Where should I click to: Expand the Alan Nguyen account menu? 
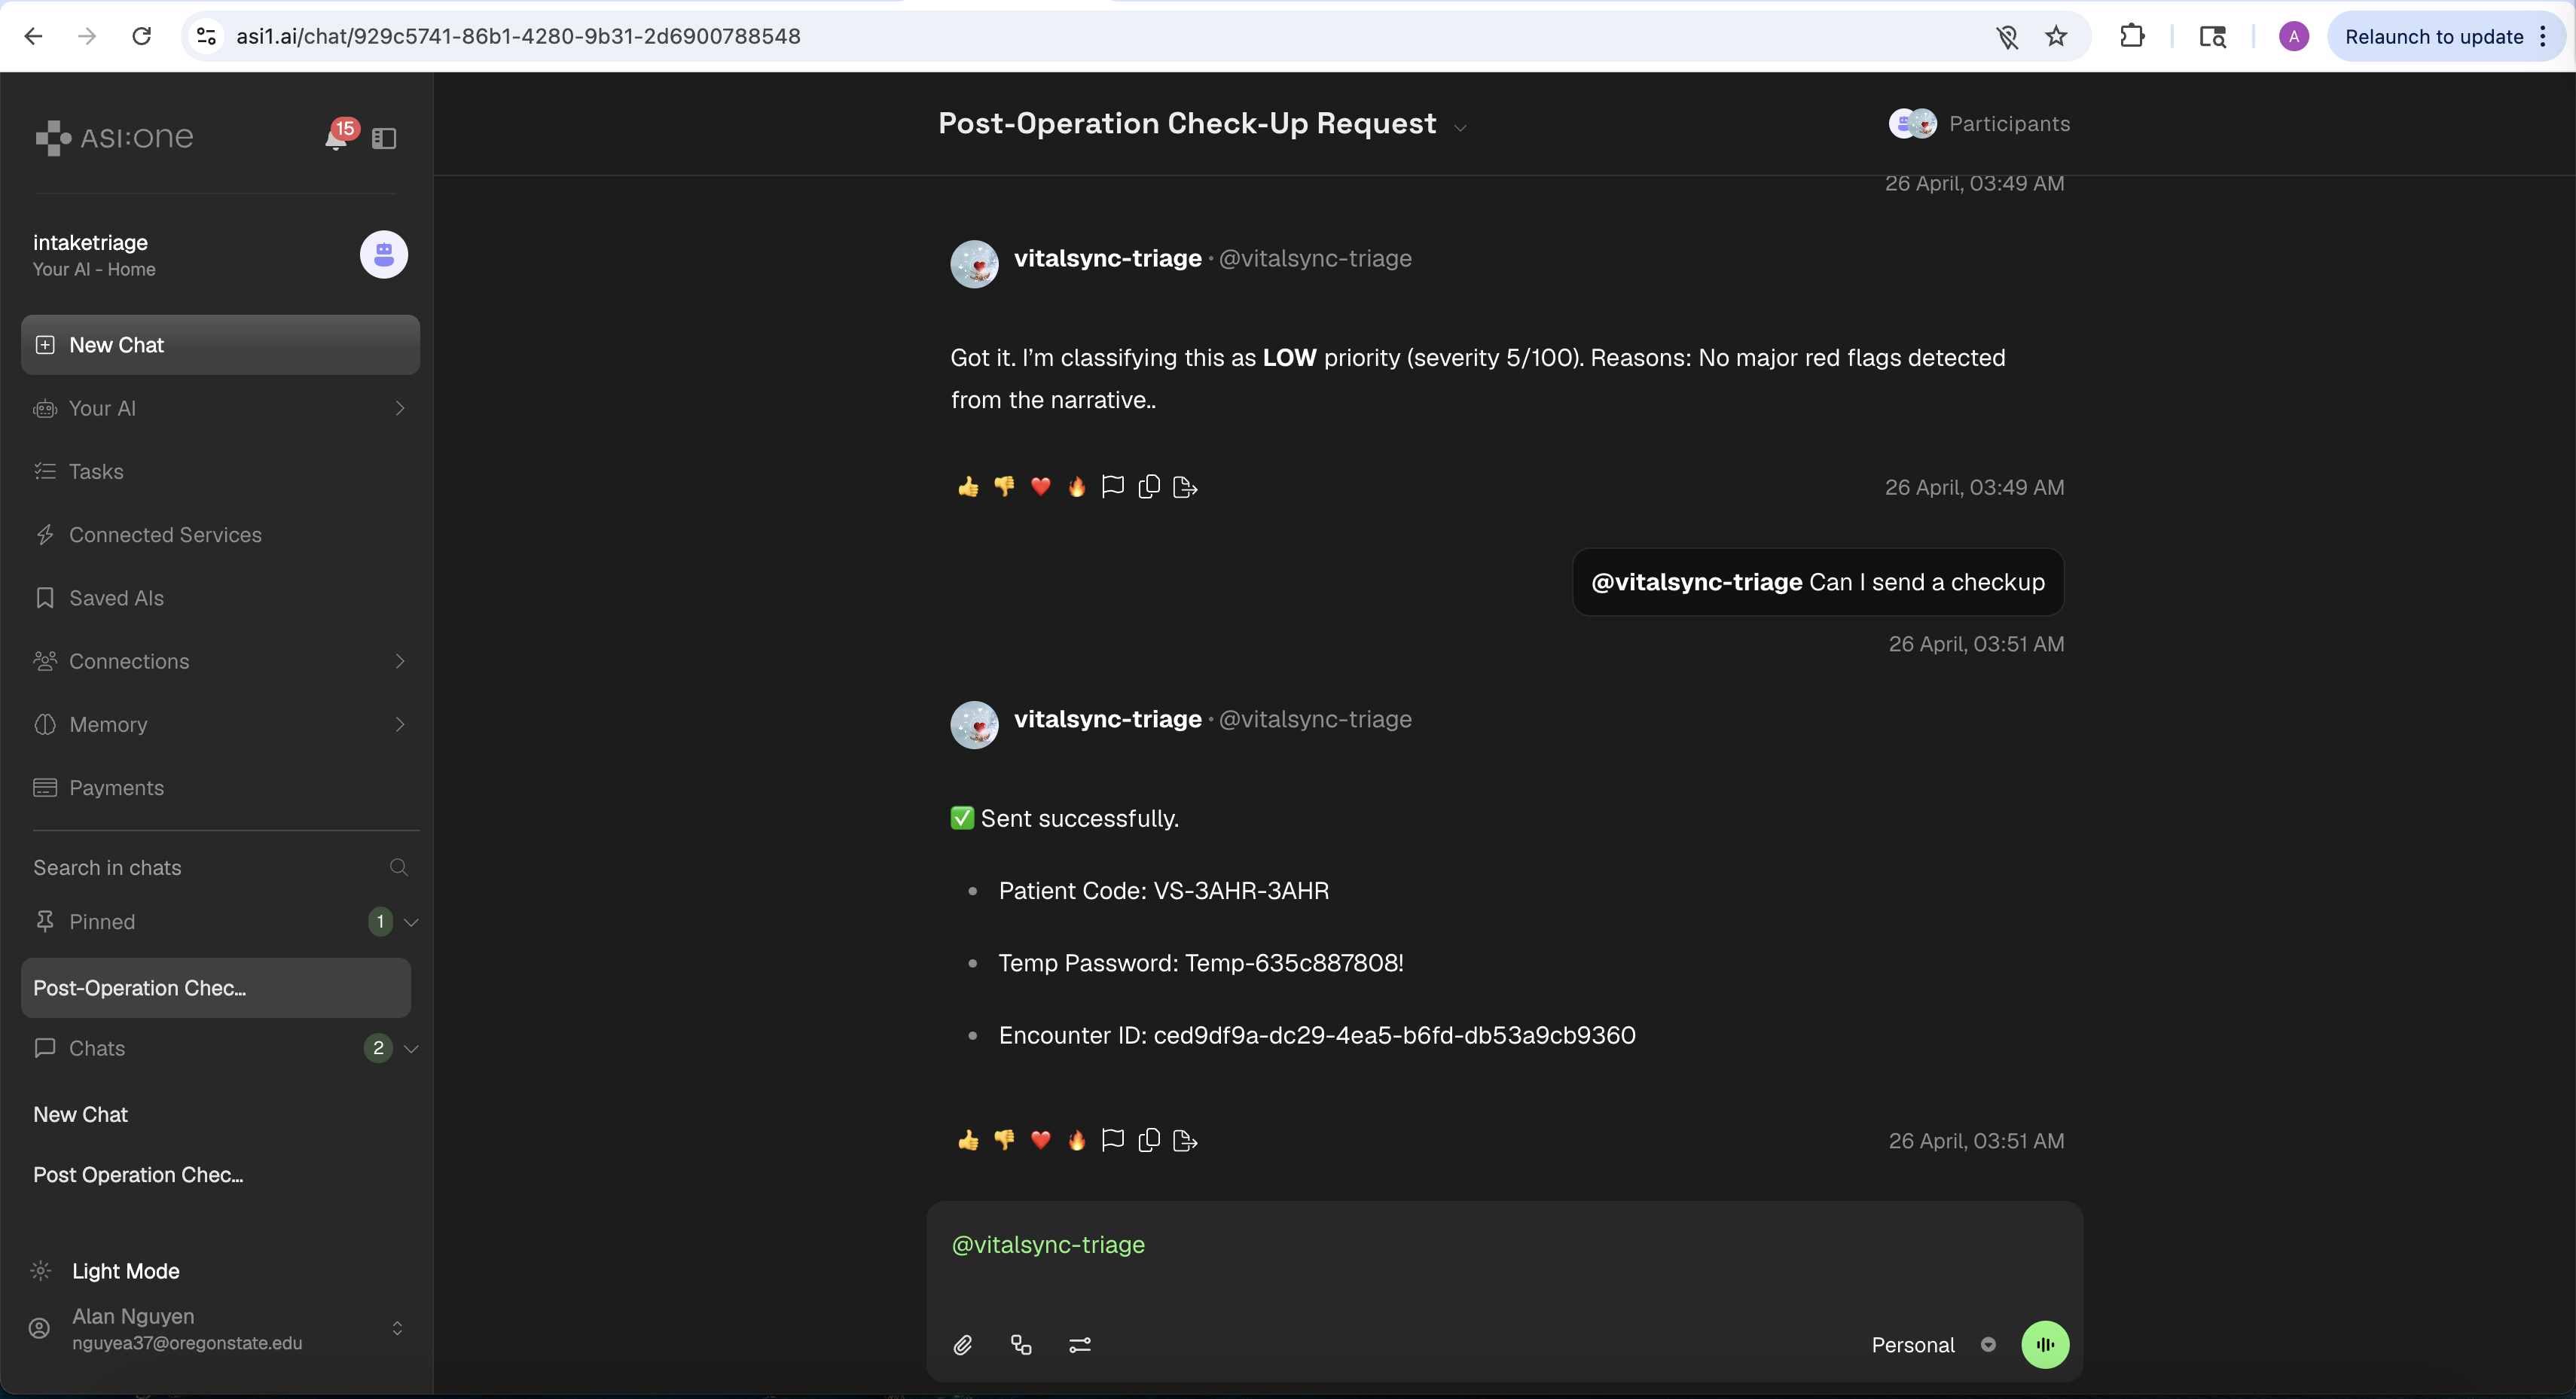(397, 1328)
